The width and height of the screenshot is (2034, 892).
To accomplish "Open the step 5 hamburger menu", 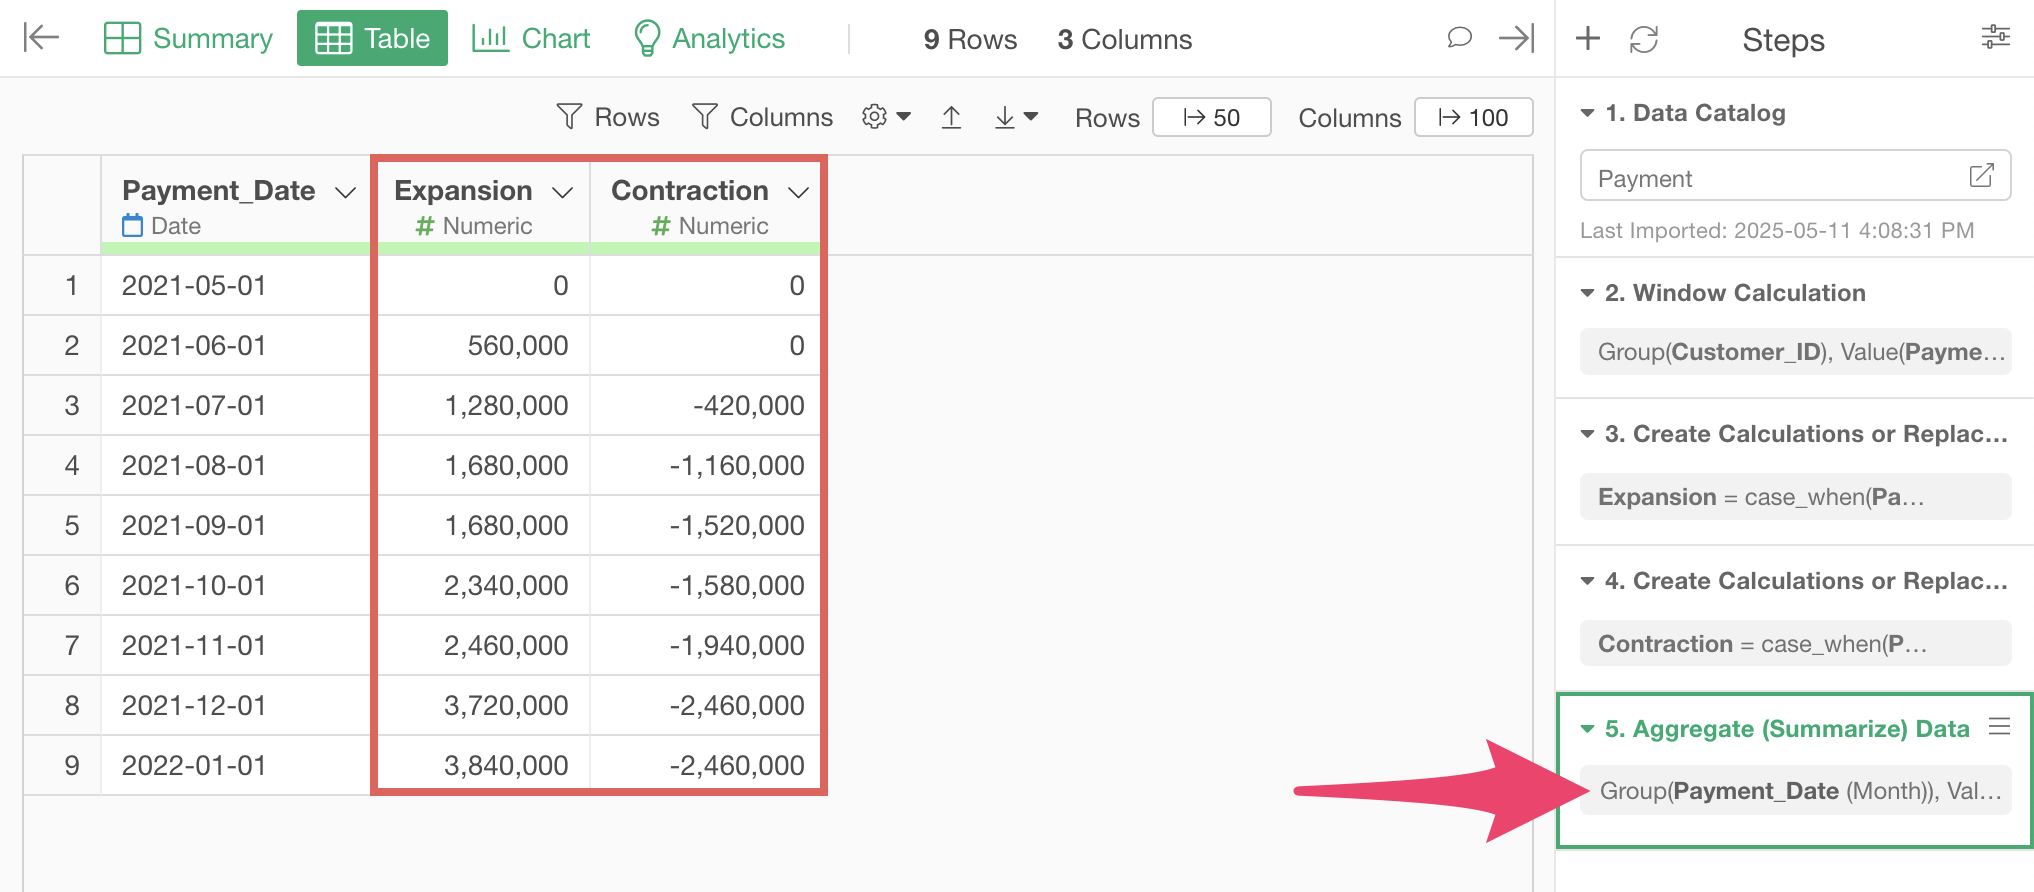I will pos(1999,727).
